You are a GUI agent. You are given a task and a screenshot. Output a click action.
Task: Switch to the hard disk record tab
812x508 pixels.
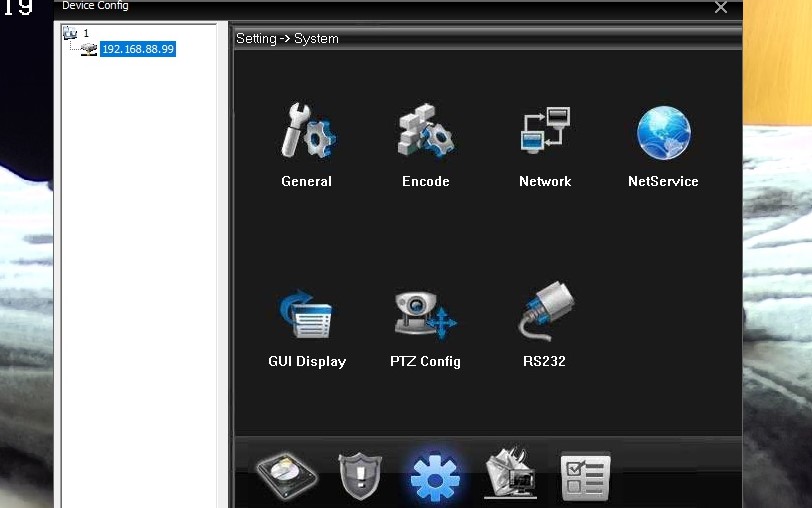(288, 476)
